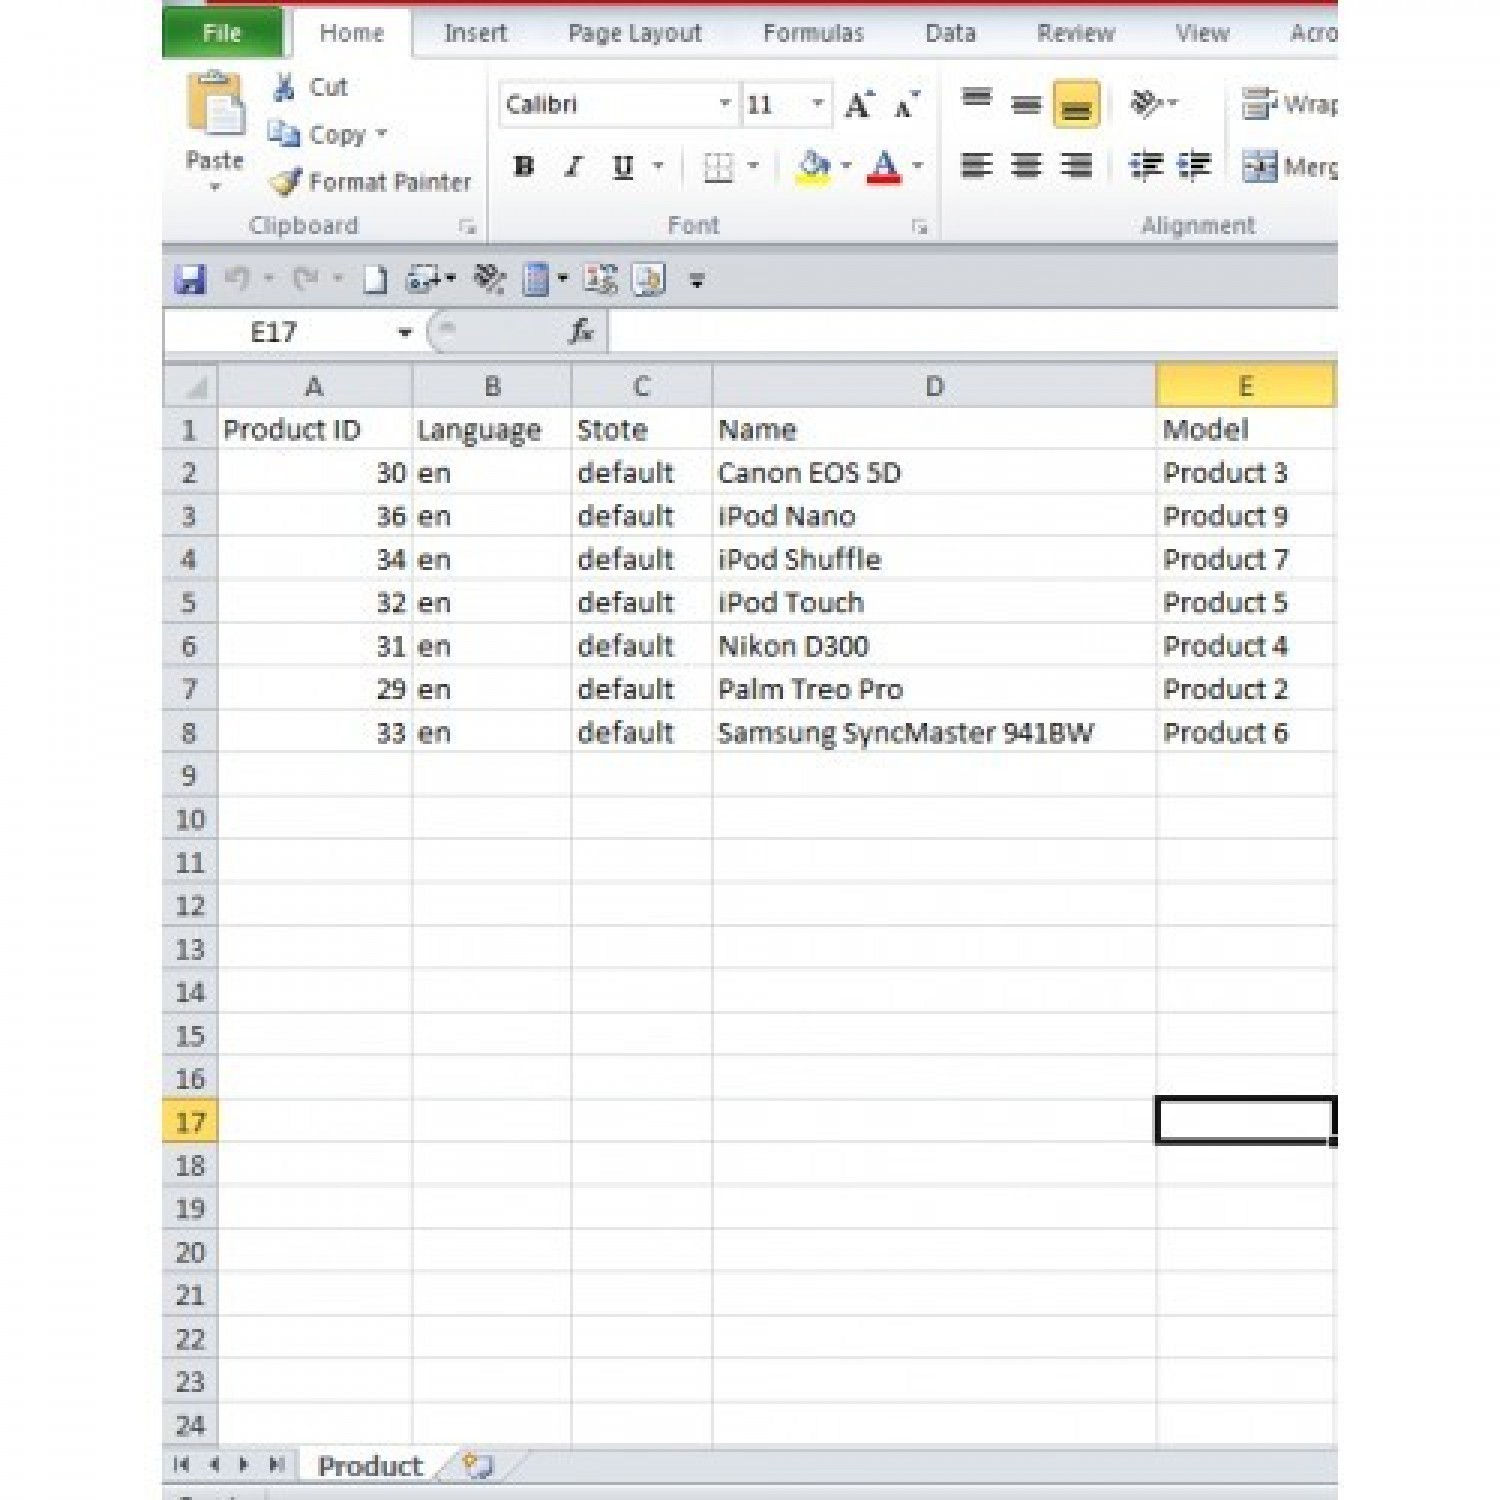The image size is (1500, 1500).
Task: Click the Insert Worksheet tab icon
Action: coord(478,1466)
